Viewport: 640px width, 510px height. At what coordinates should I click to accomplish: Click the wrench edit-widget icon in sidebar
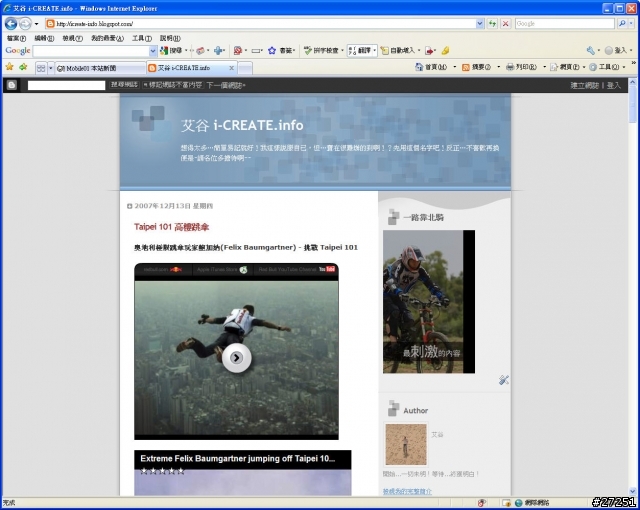504,380
